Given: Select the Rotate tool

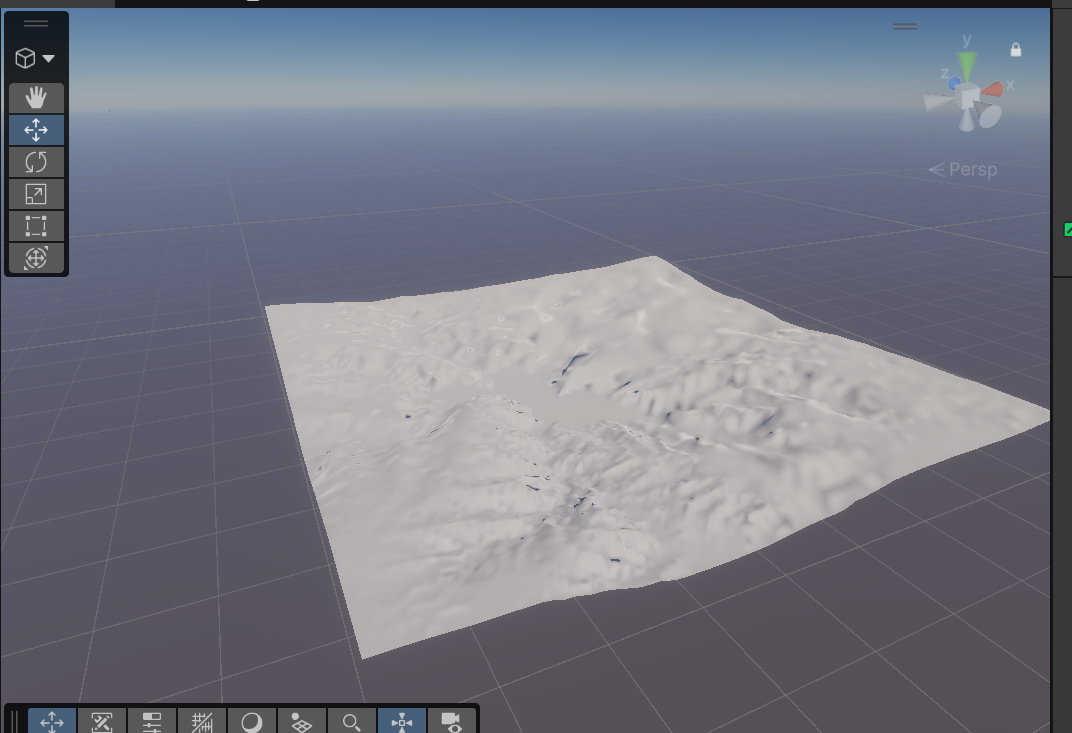Looking at the screenshot, I should pos(36,162).
